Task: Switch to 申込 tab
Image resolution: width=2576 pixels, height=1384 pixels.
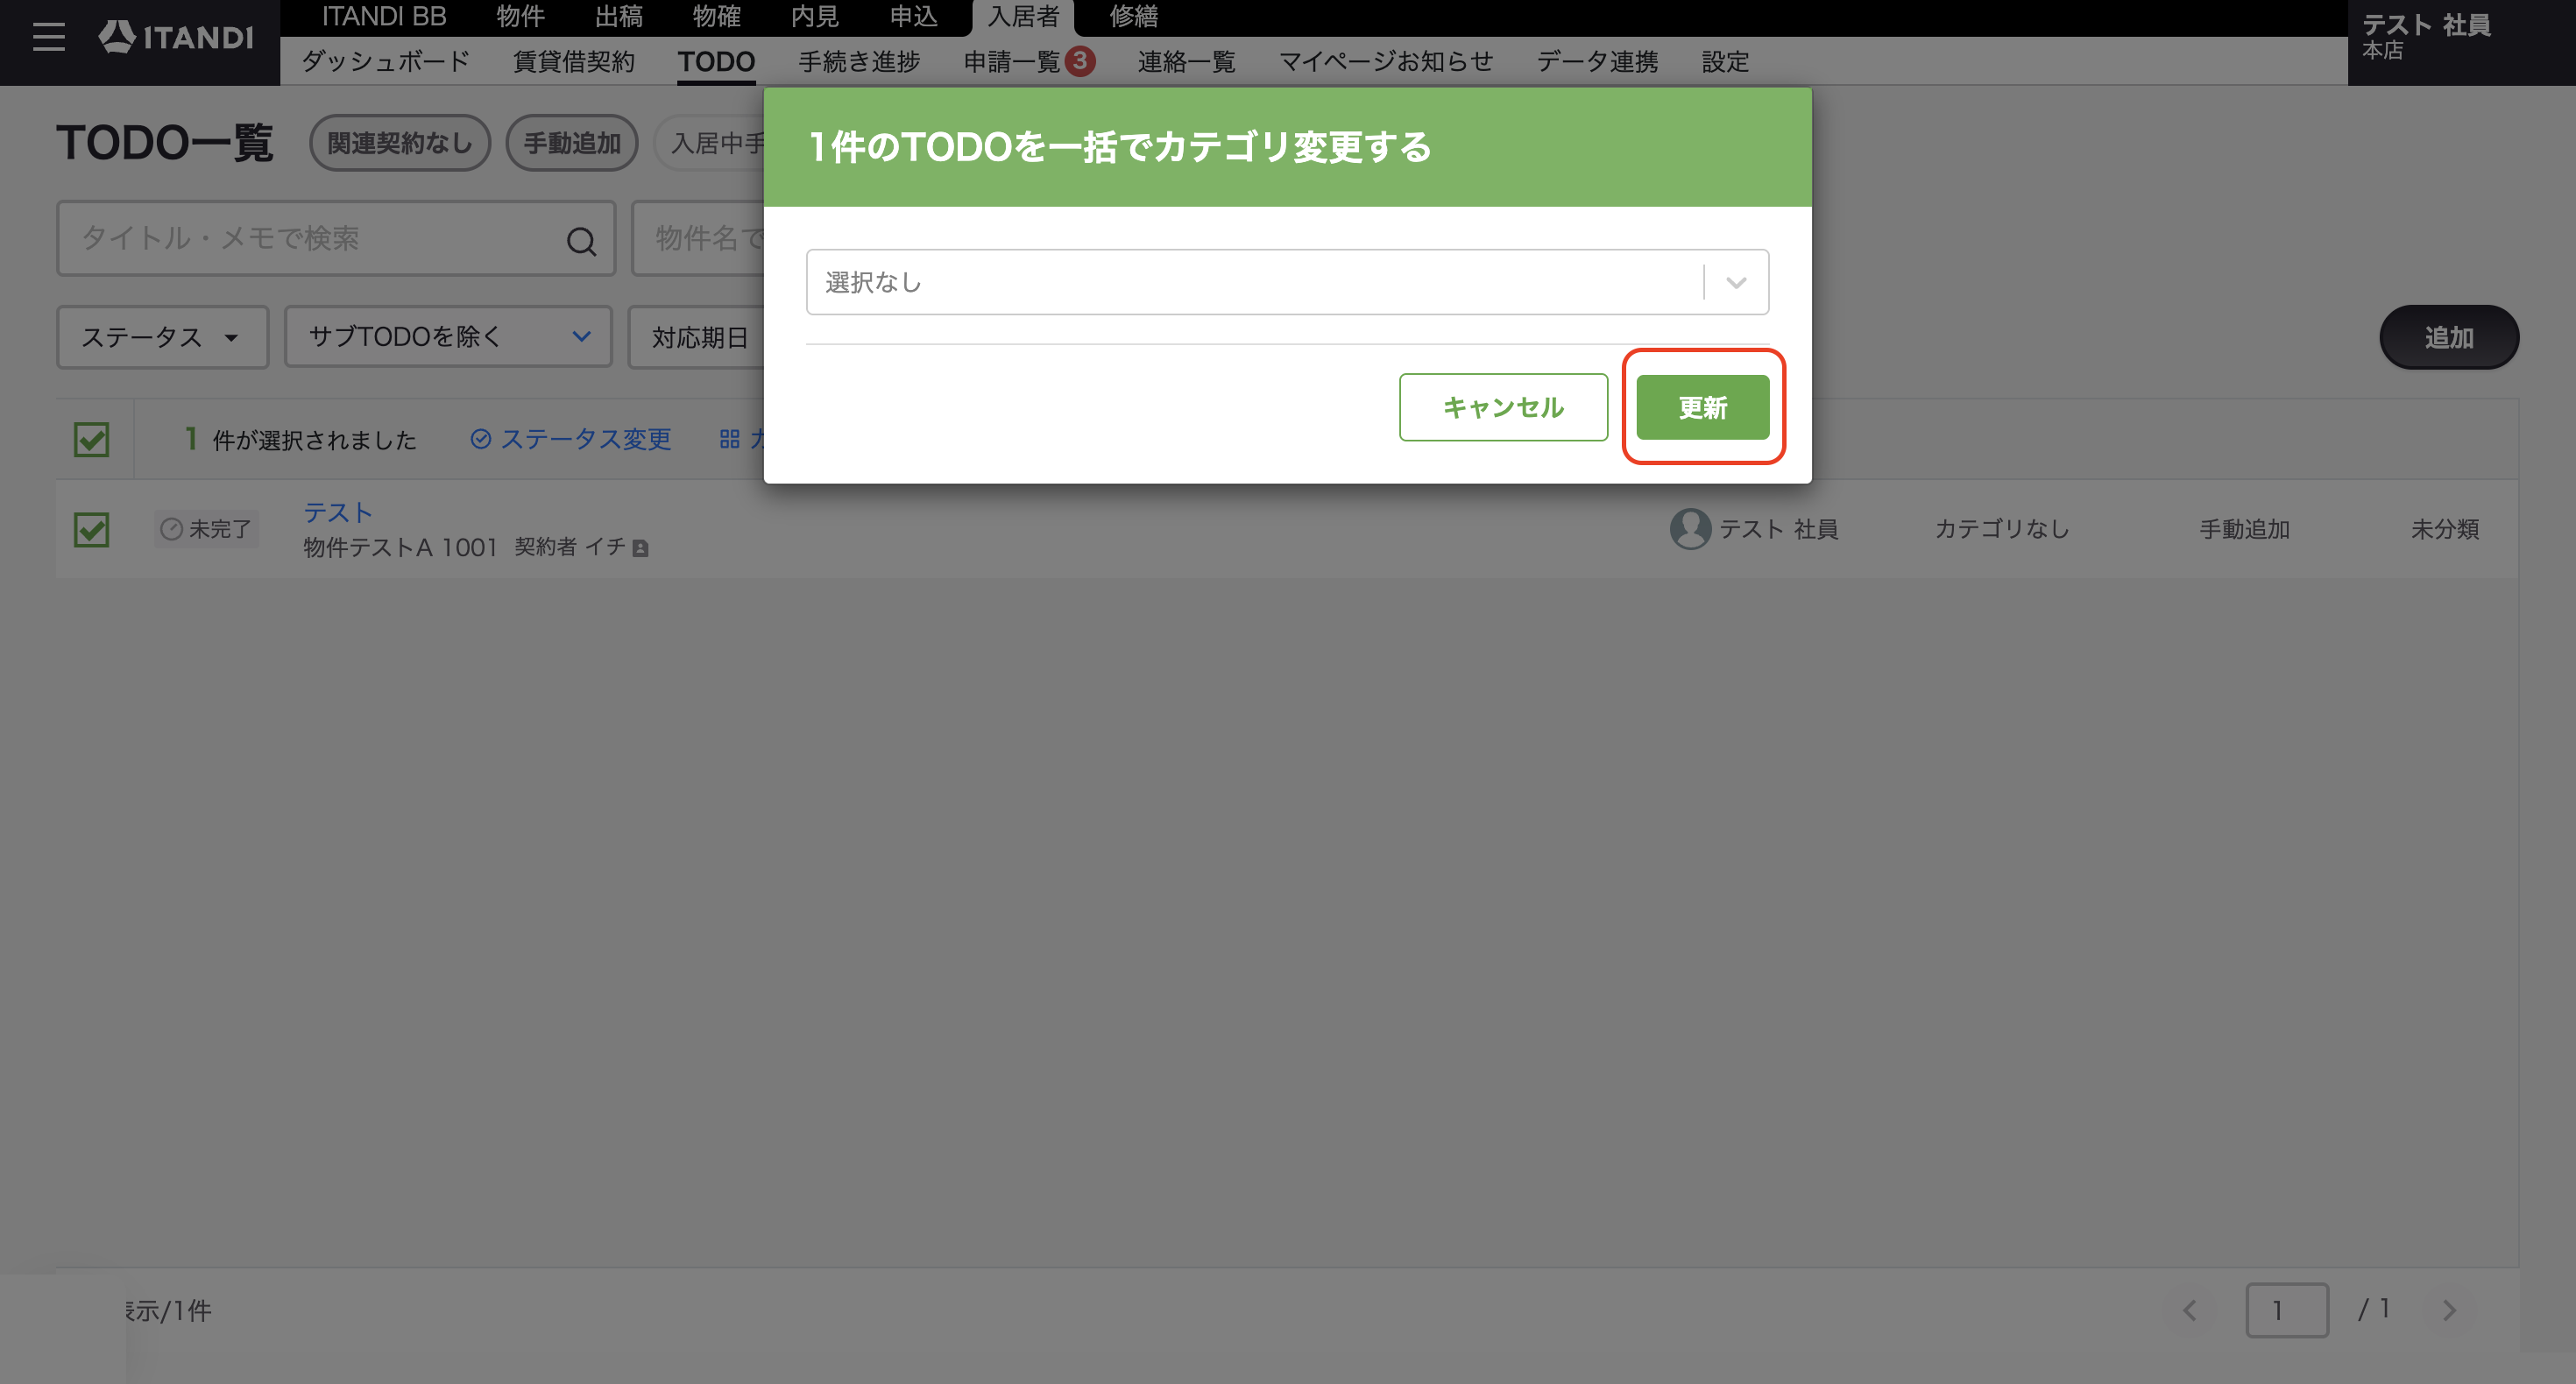Action: pos(913,17)
